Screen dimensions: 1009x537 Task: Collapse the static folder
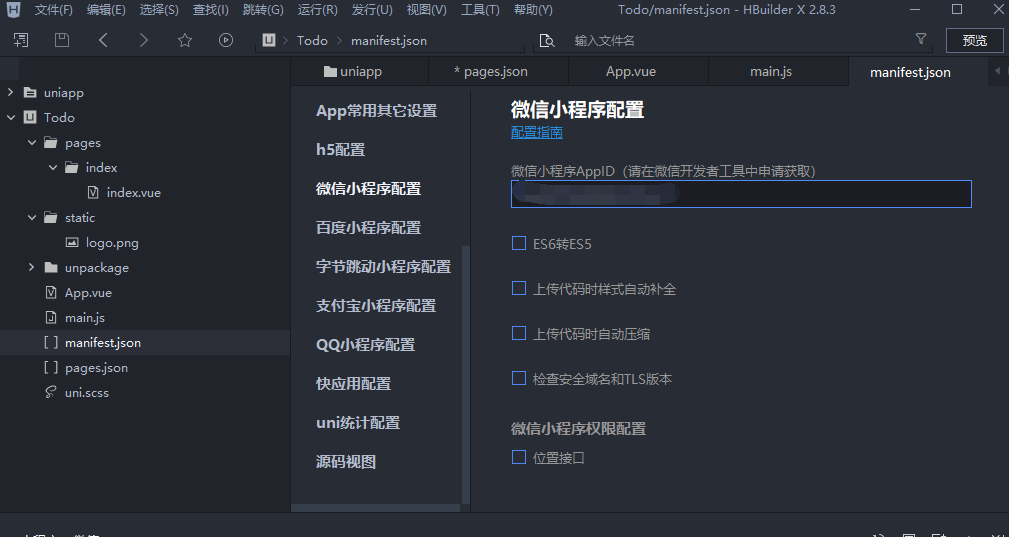coord(32,218)
